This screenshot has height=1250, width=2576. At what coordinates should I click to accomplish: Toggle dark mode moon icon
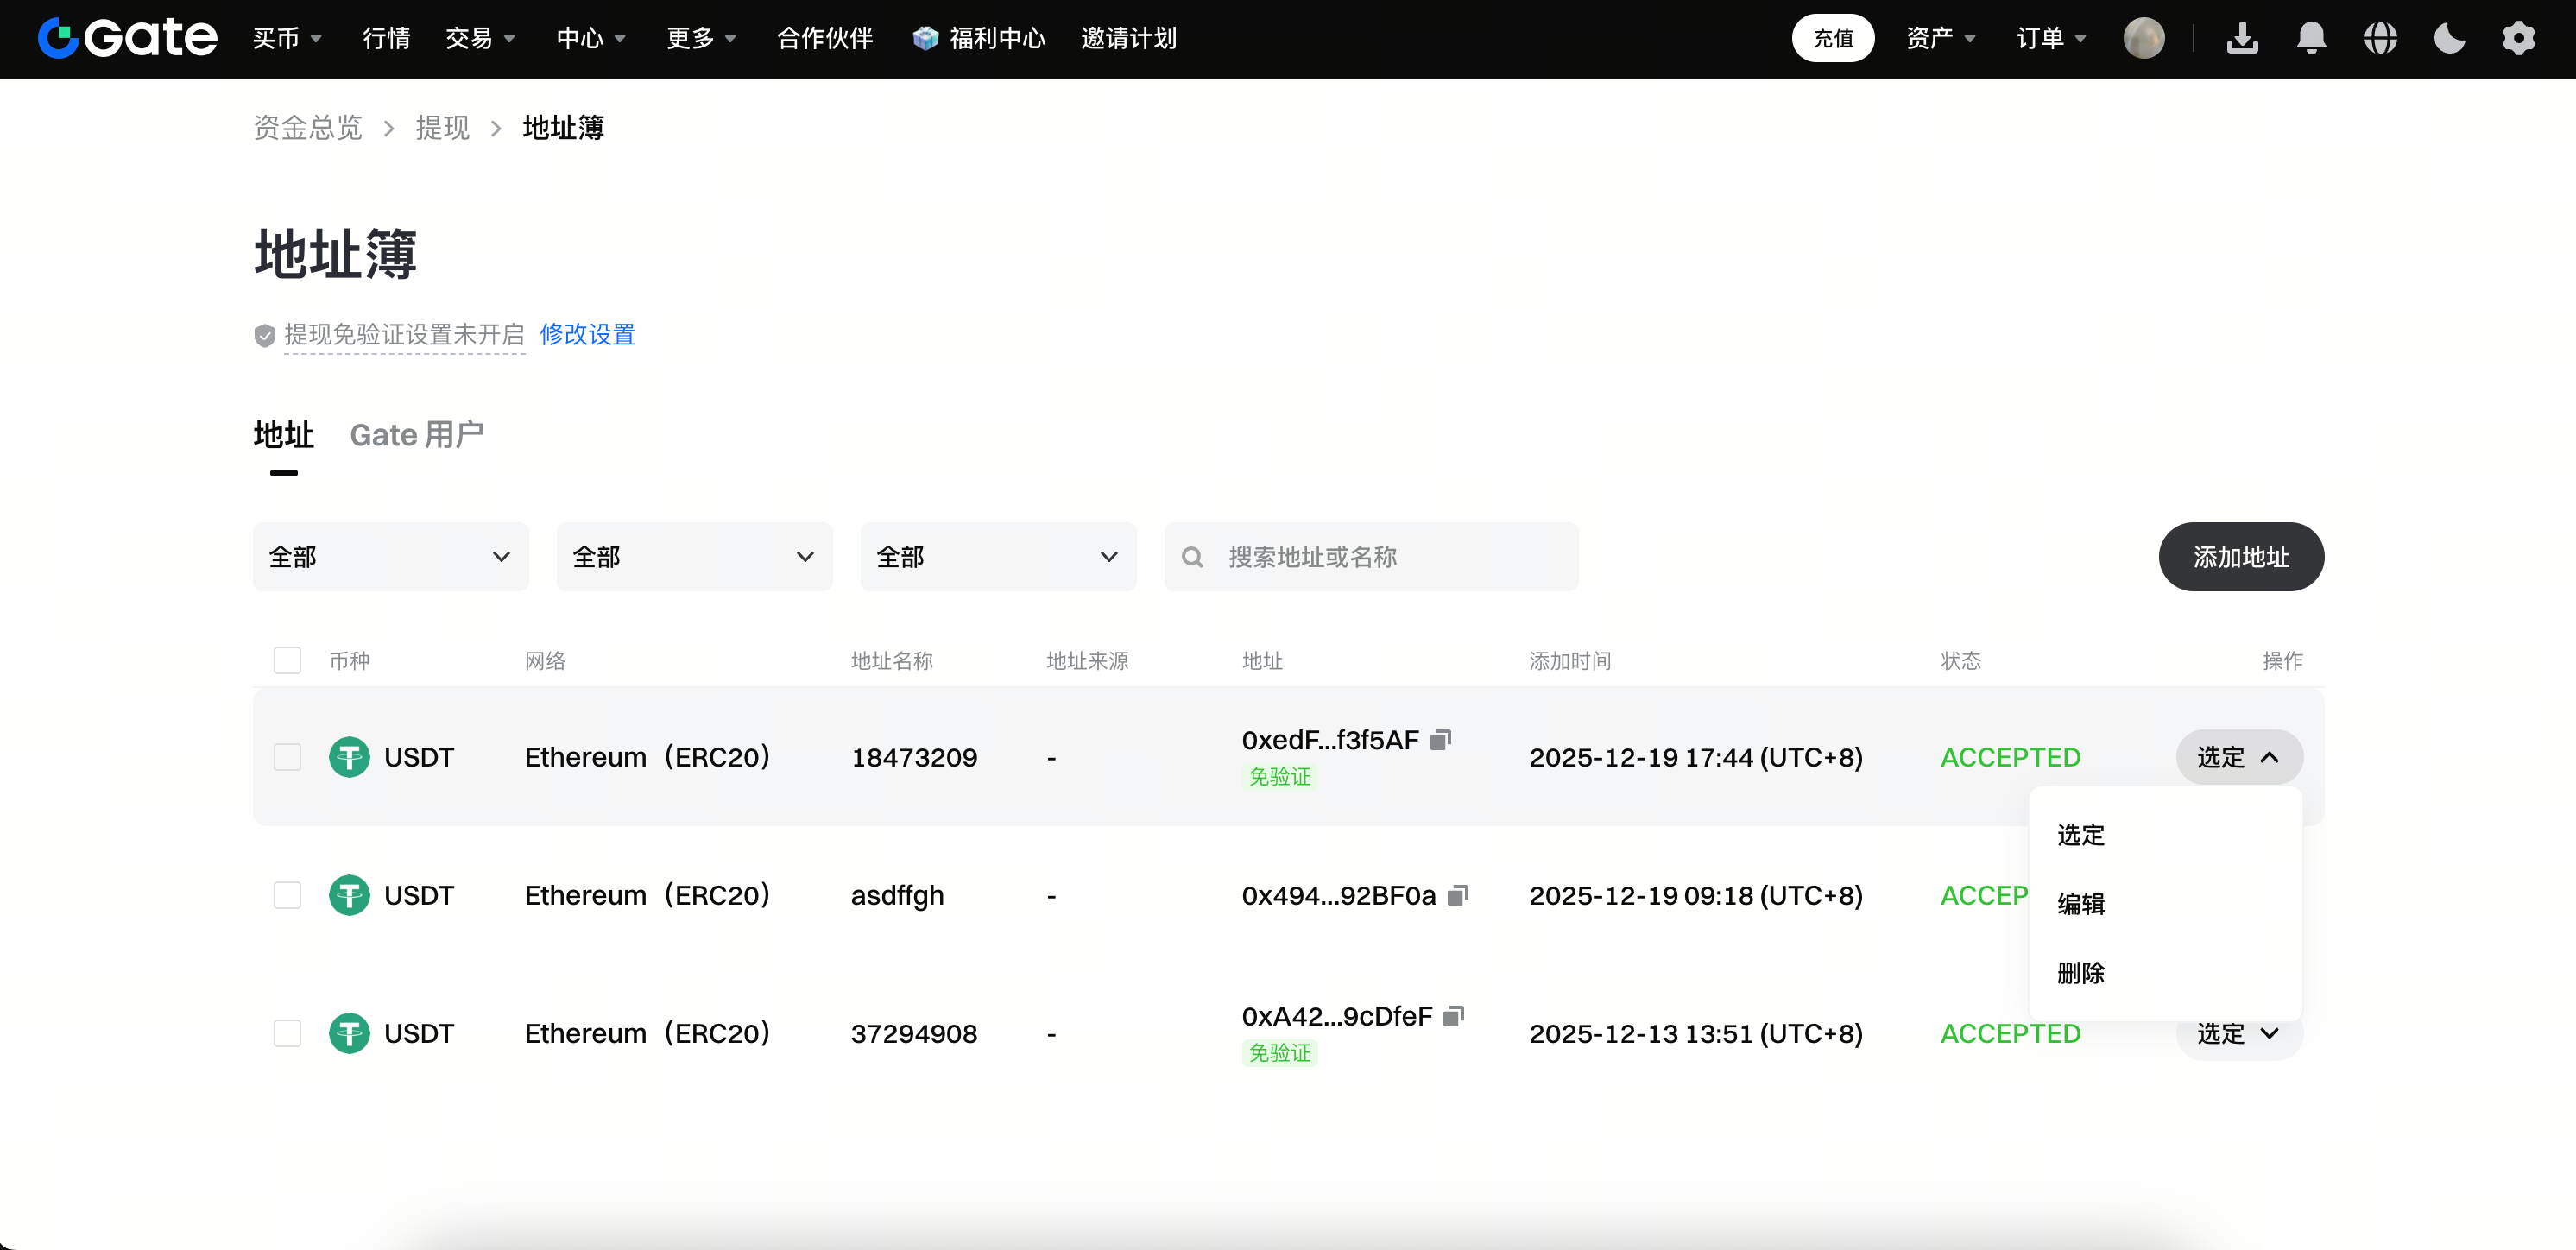click(x=2449, y=38)
